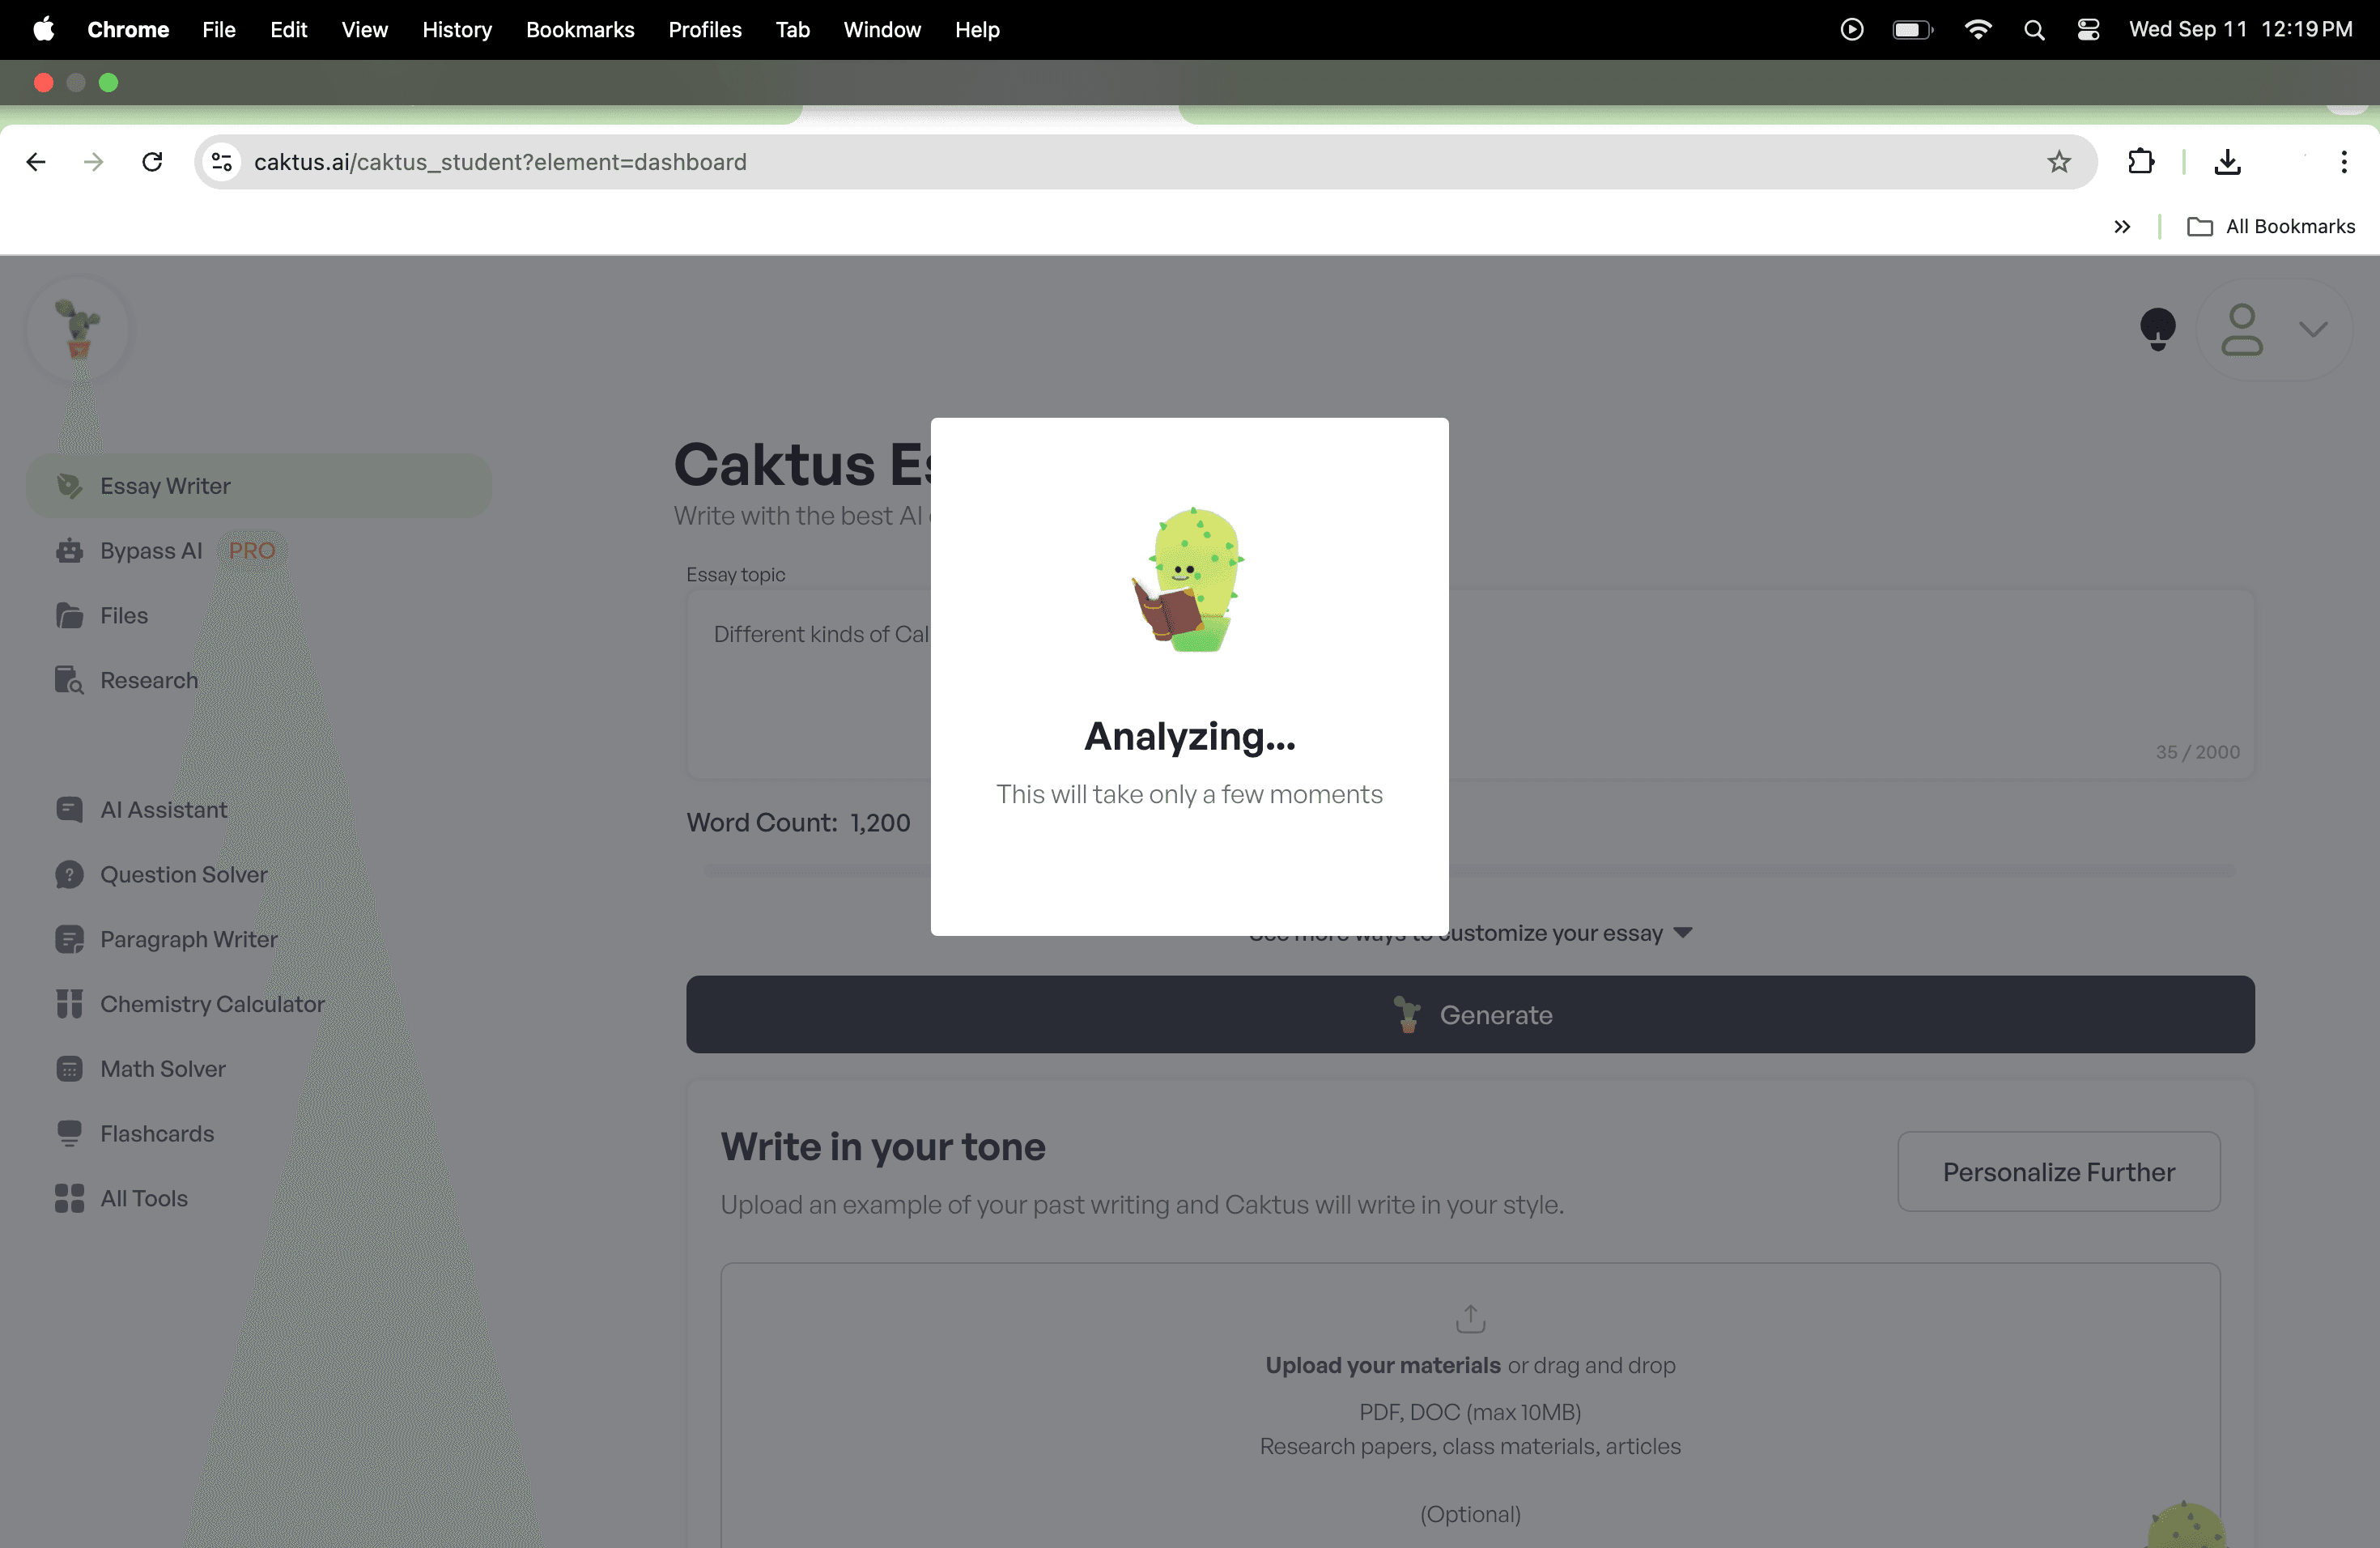Open macOS Control Center toggles
Viewport: 2380px width, 1548px height.
(x=2088, y=30)
